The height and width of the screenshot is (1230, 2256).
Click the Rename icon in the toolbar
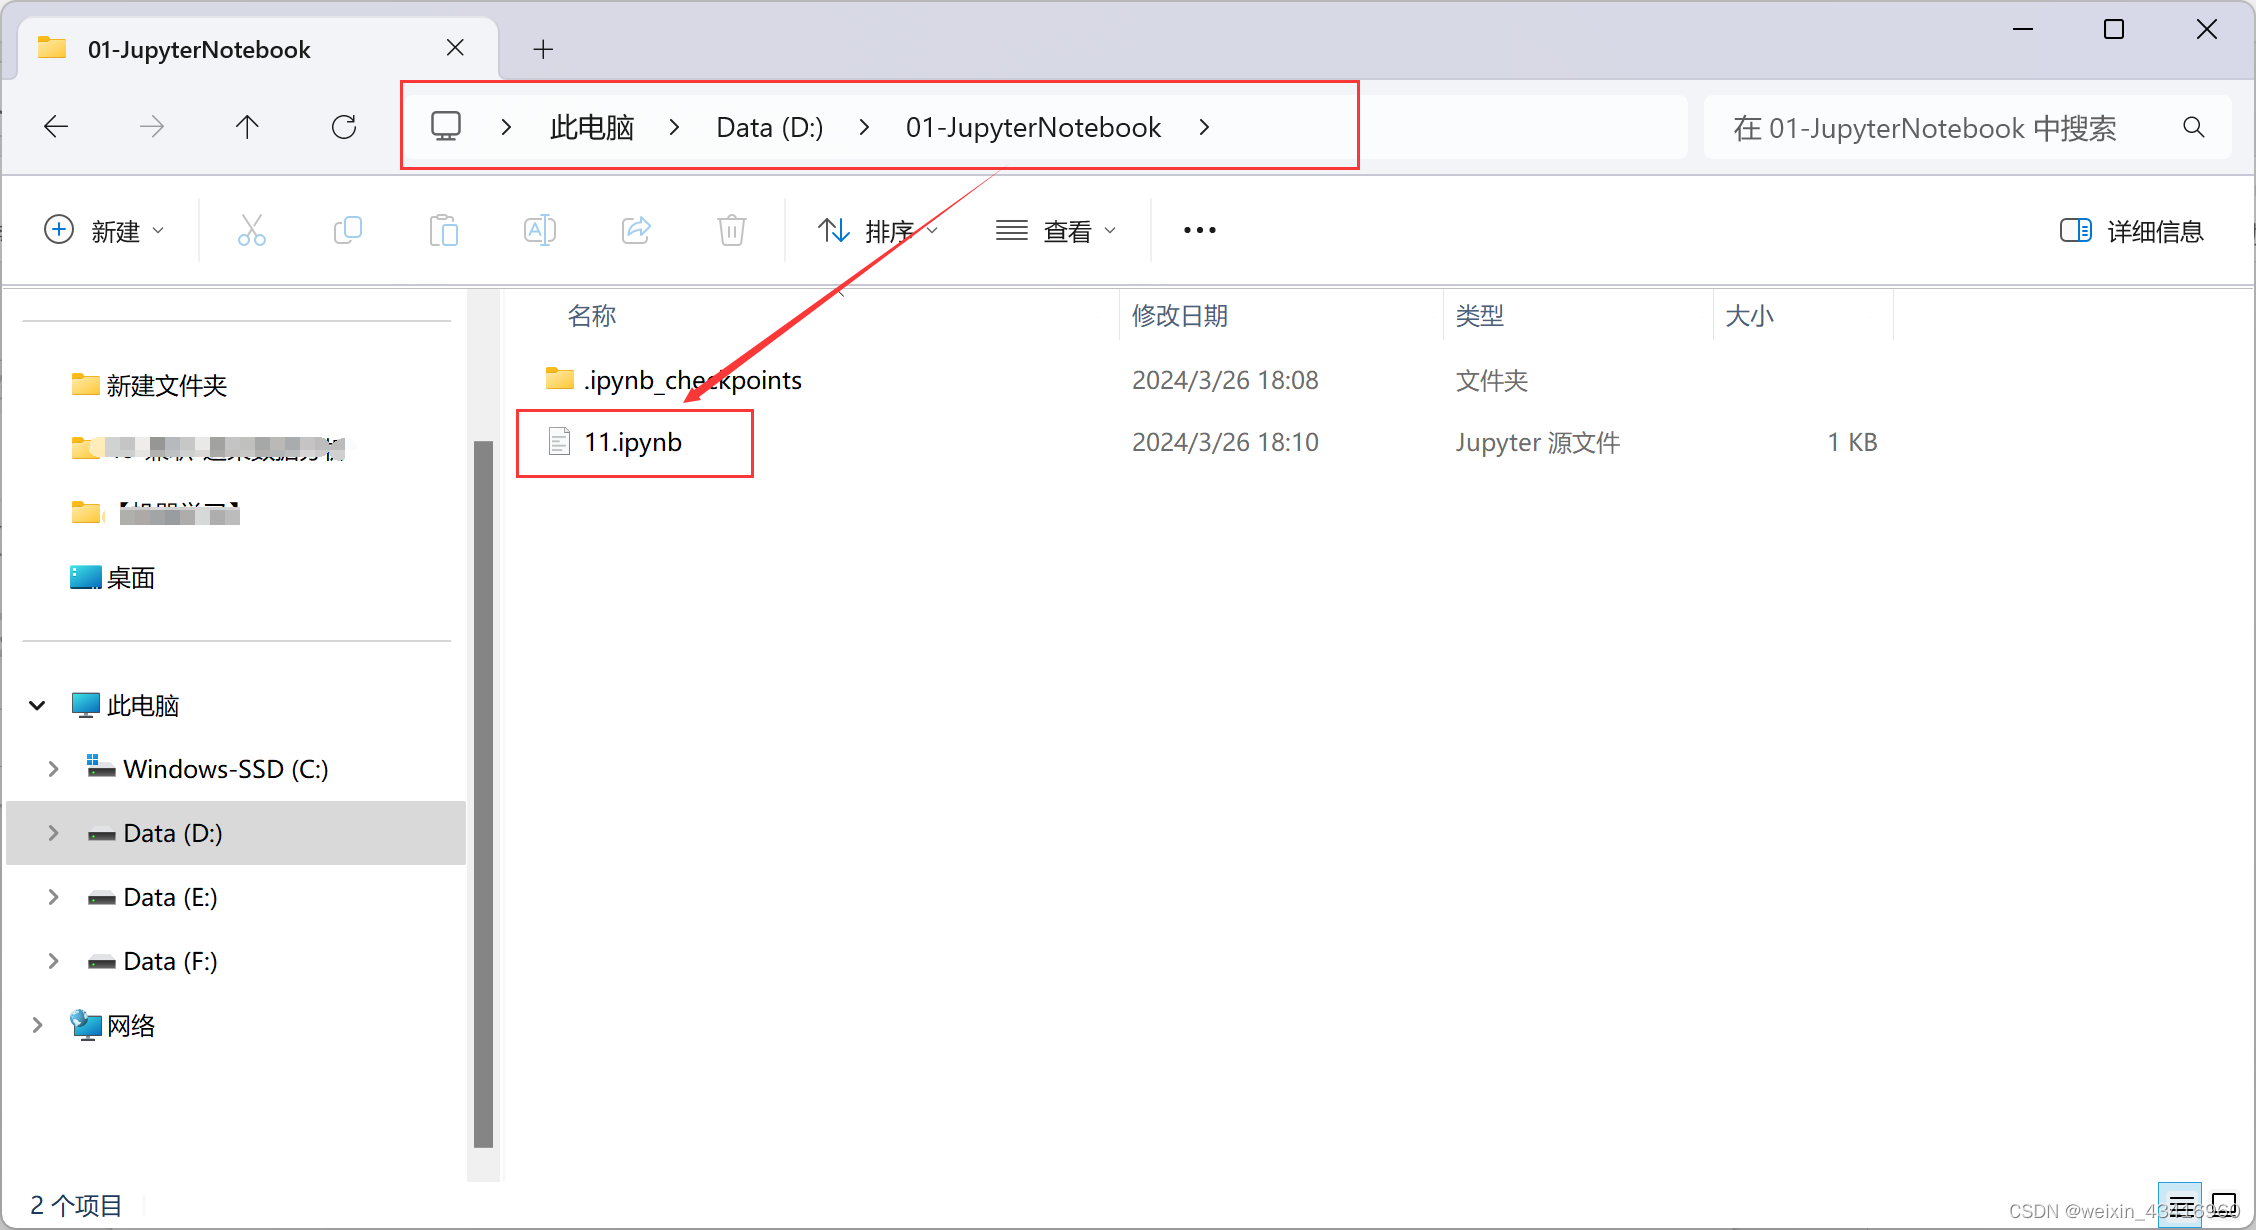point(540,231)
